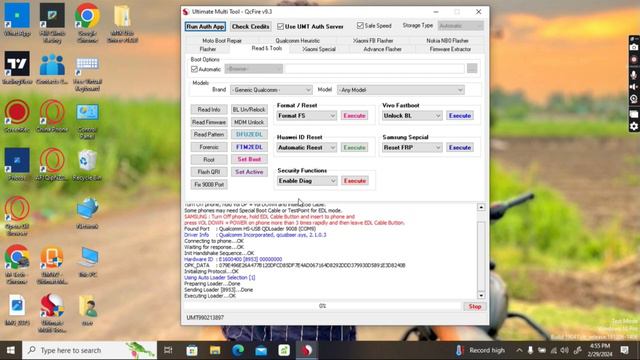
Task: Click the log scrollbar down arrow
Action: 481,295
